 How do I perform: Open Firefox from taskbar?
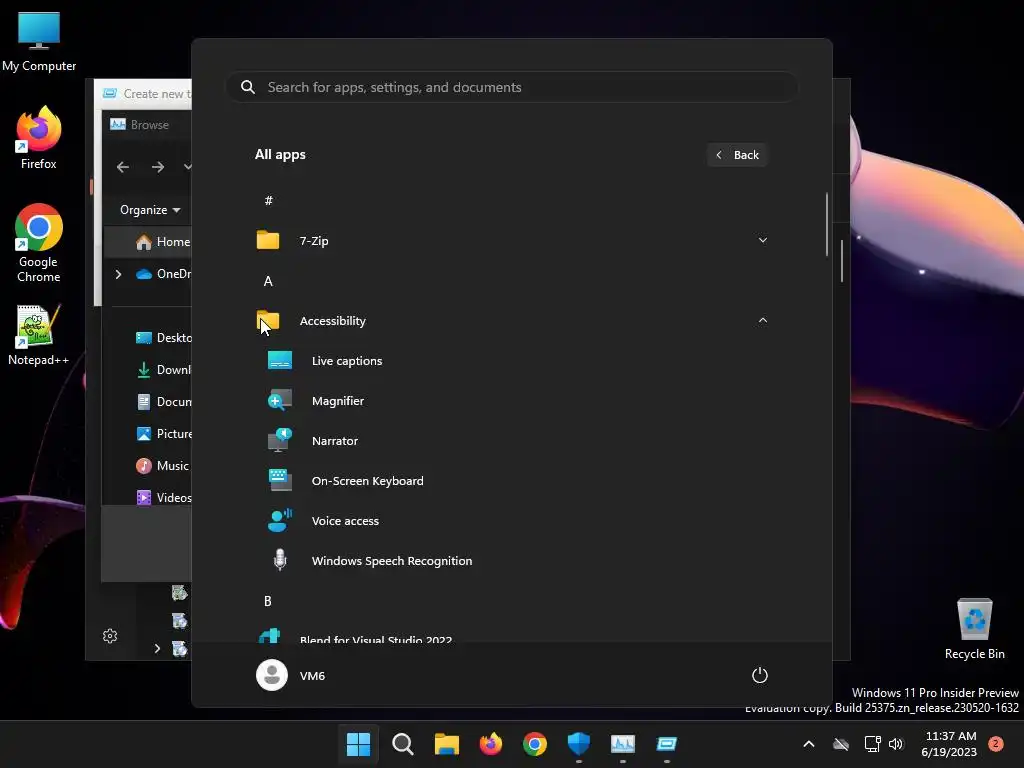[x=490, y=744]
